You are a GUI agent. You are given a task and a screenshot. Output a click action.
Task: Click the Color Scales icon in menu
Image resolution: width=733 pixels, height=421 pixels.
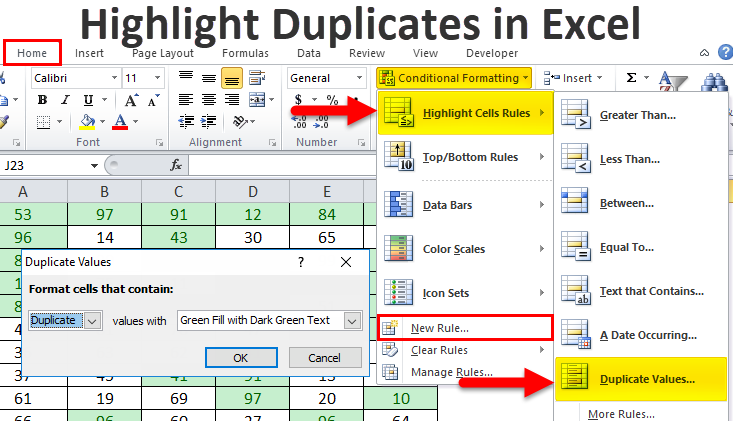click(398, 248)
